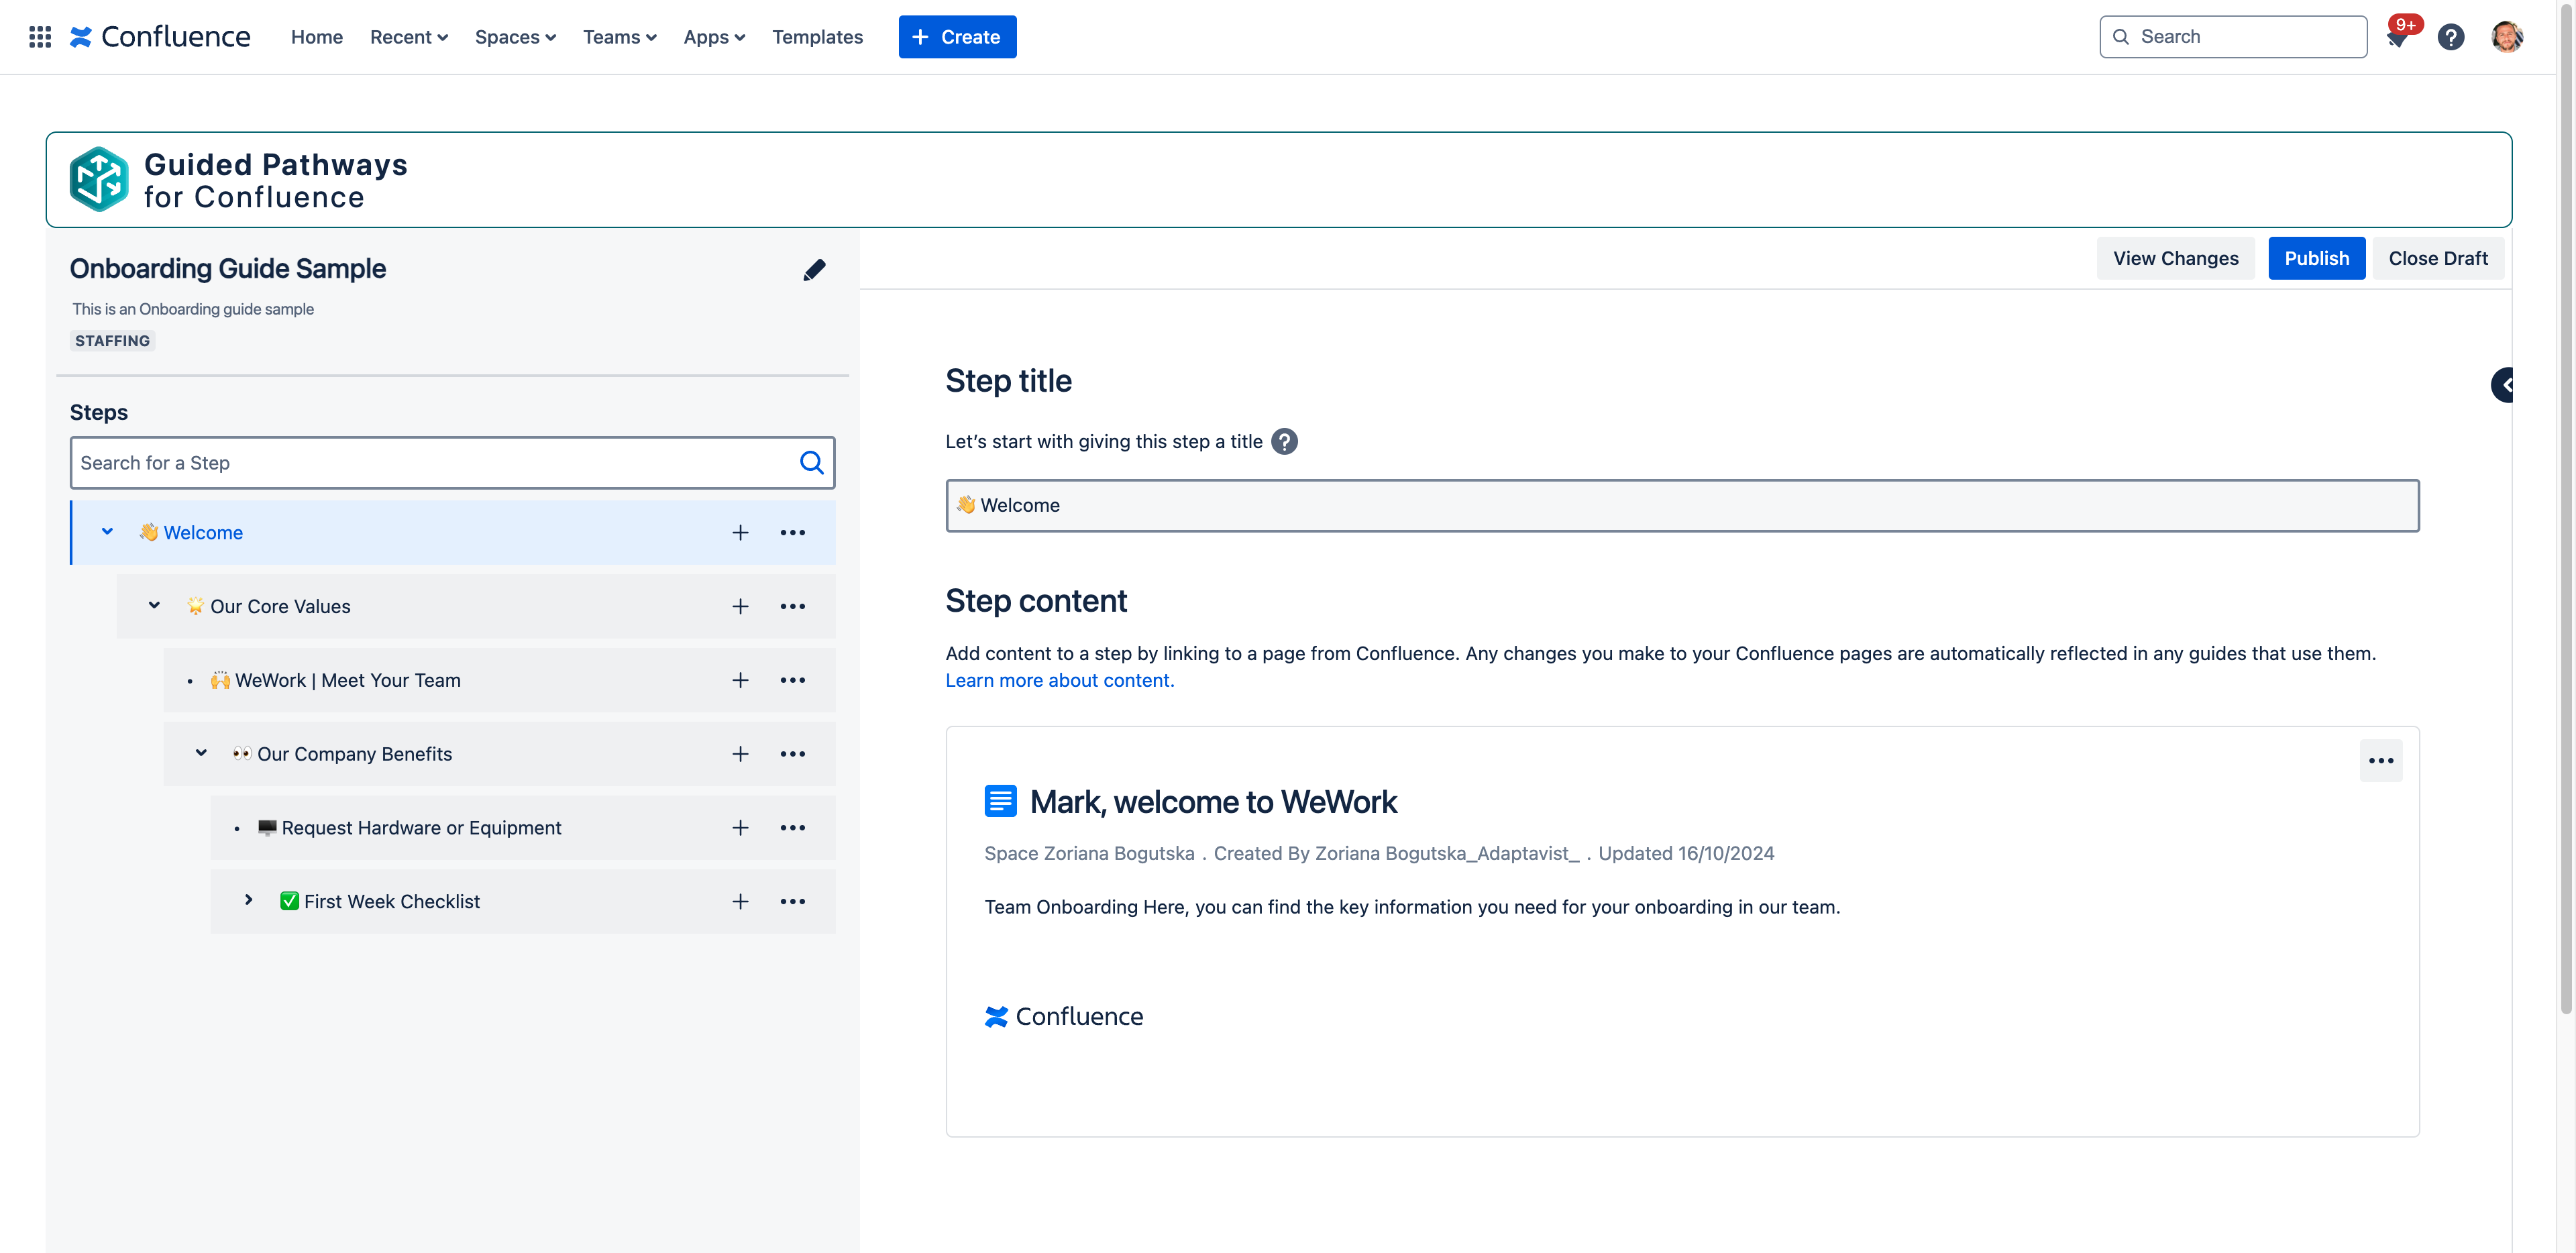Open more options for Welcome step
The height and width of the screenshot is (1253, 2576).
793,533
